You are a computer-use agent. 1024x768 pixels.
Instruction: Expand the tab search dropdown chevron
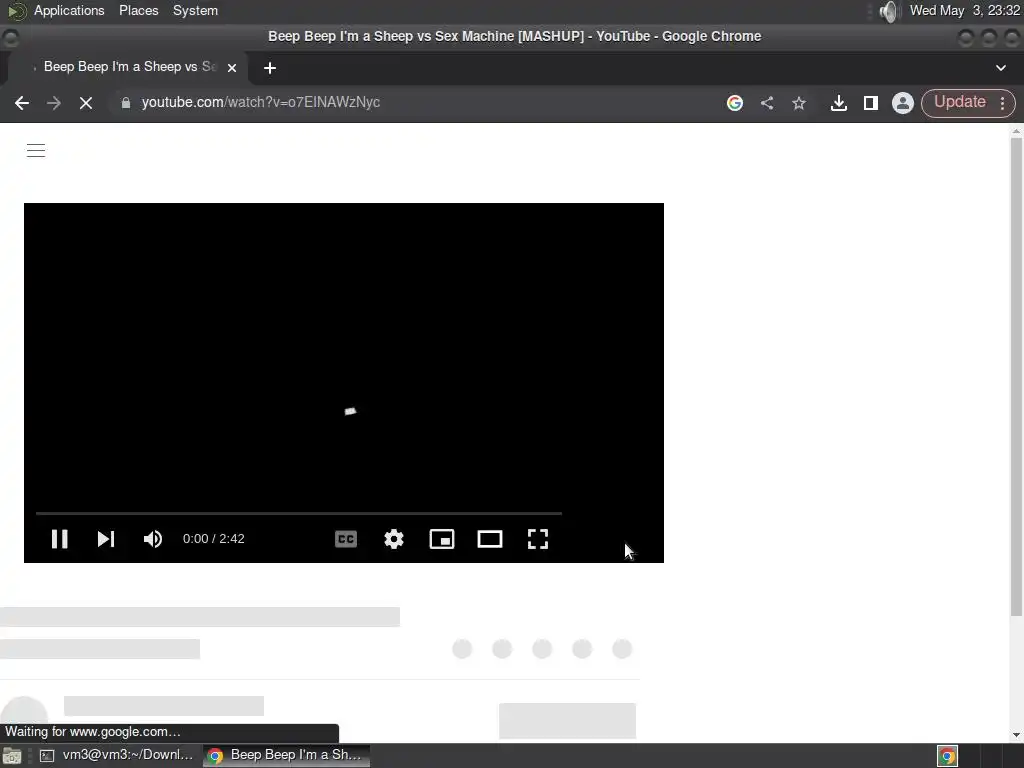[1000, 67]
